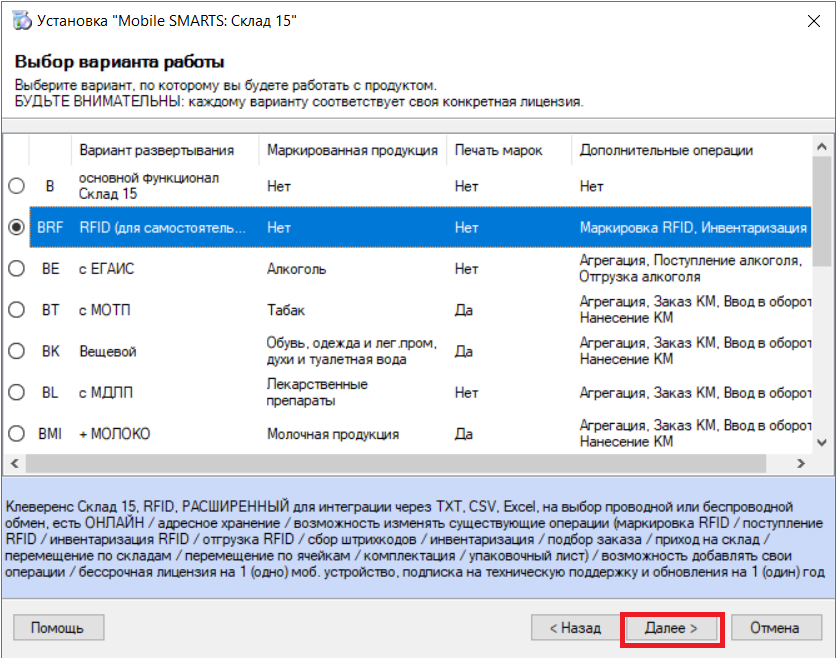Image resolution: width=838 pixels, height=660 pixels.
Task: Continue with the Далее button
Action: [x=671, y=627]
